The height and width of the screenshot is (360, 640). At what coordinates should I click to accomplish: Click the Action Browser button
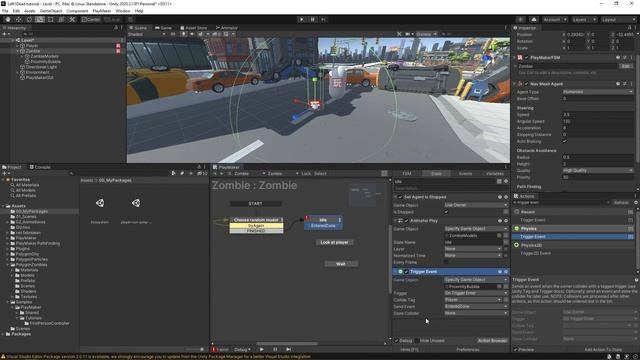492,340
